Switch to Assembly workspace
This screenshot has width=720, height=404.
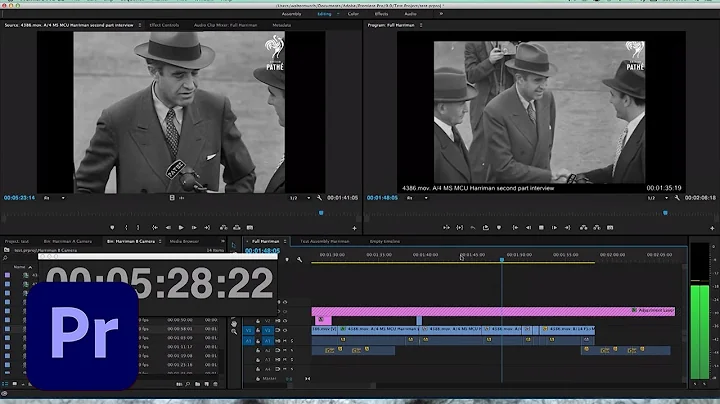click(291, 14)
